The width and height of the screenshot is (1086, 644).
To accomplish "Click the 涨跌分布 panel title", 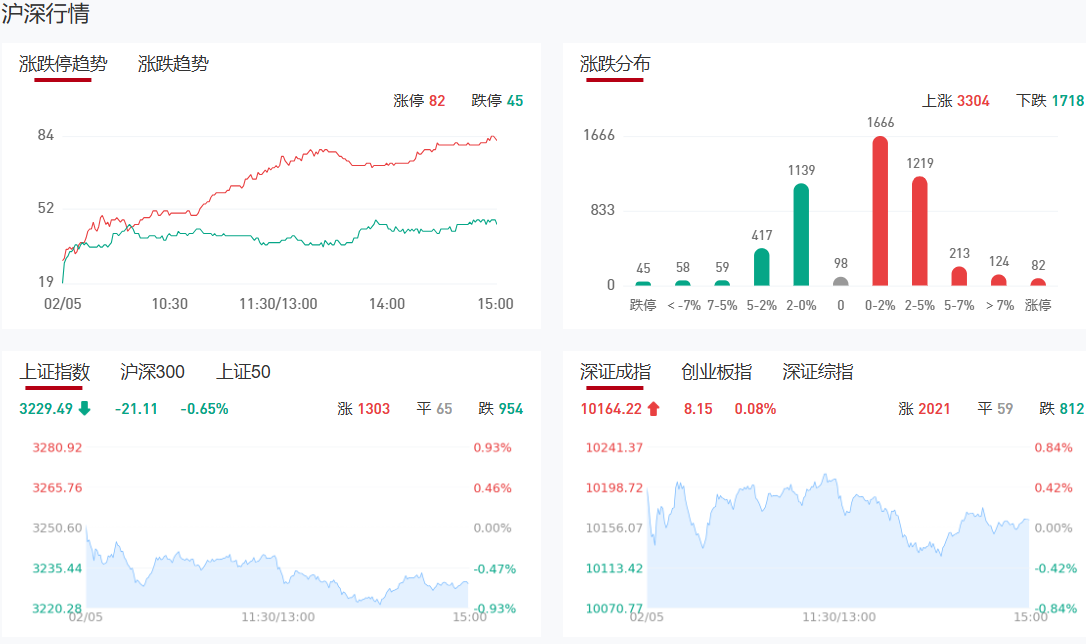I will click(615, 64).
